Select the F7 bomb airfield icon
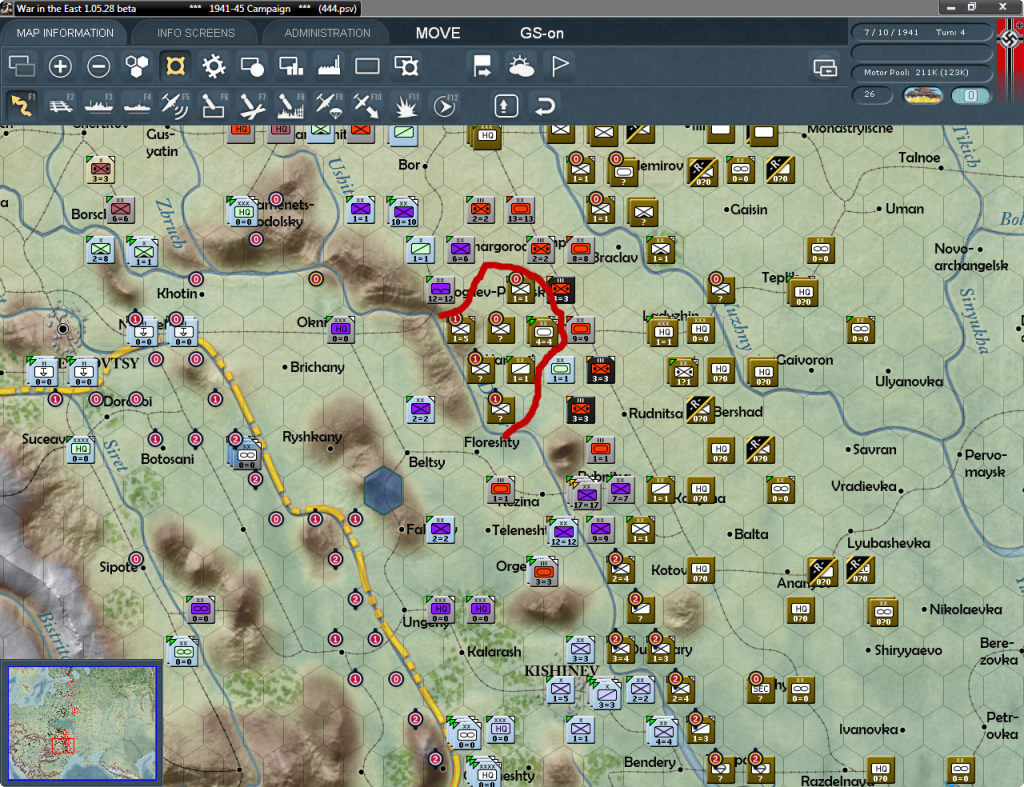 [252, 105]
